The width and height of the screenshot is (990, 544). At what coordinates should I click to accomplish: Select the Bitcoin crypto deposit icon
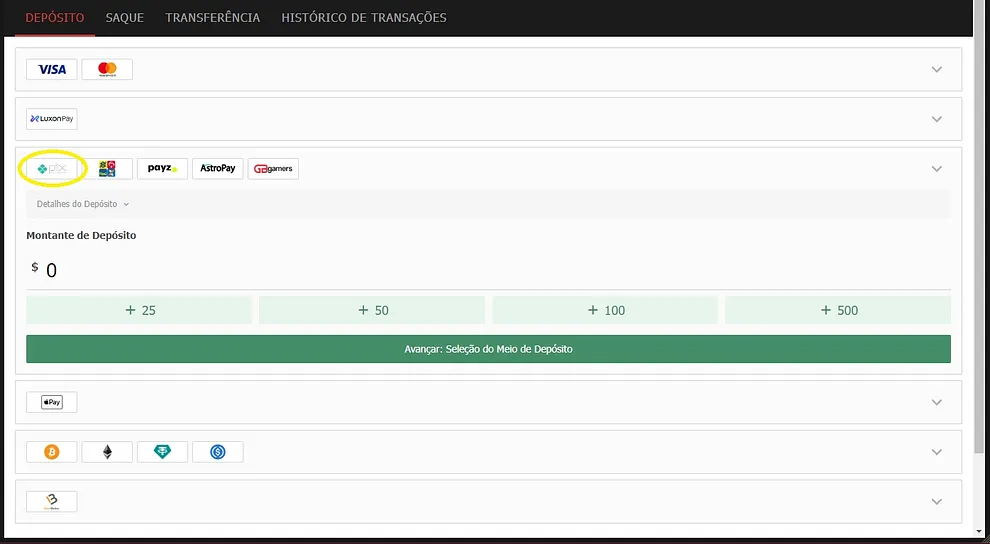pyautogui.click(x=52, y=452)
